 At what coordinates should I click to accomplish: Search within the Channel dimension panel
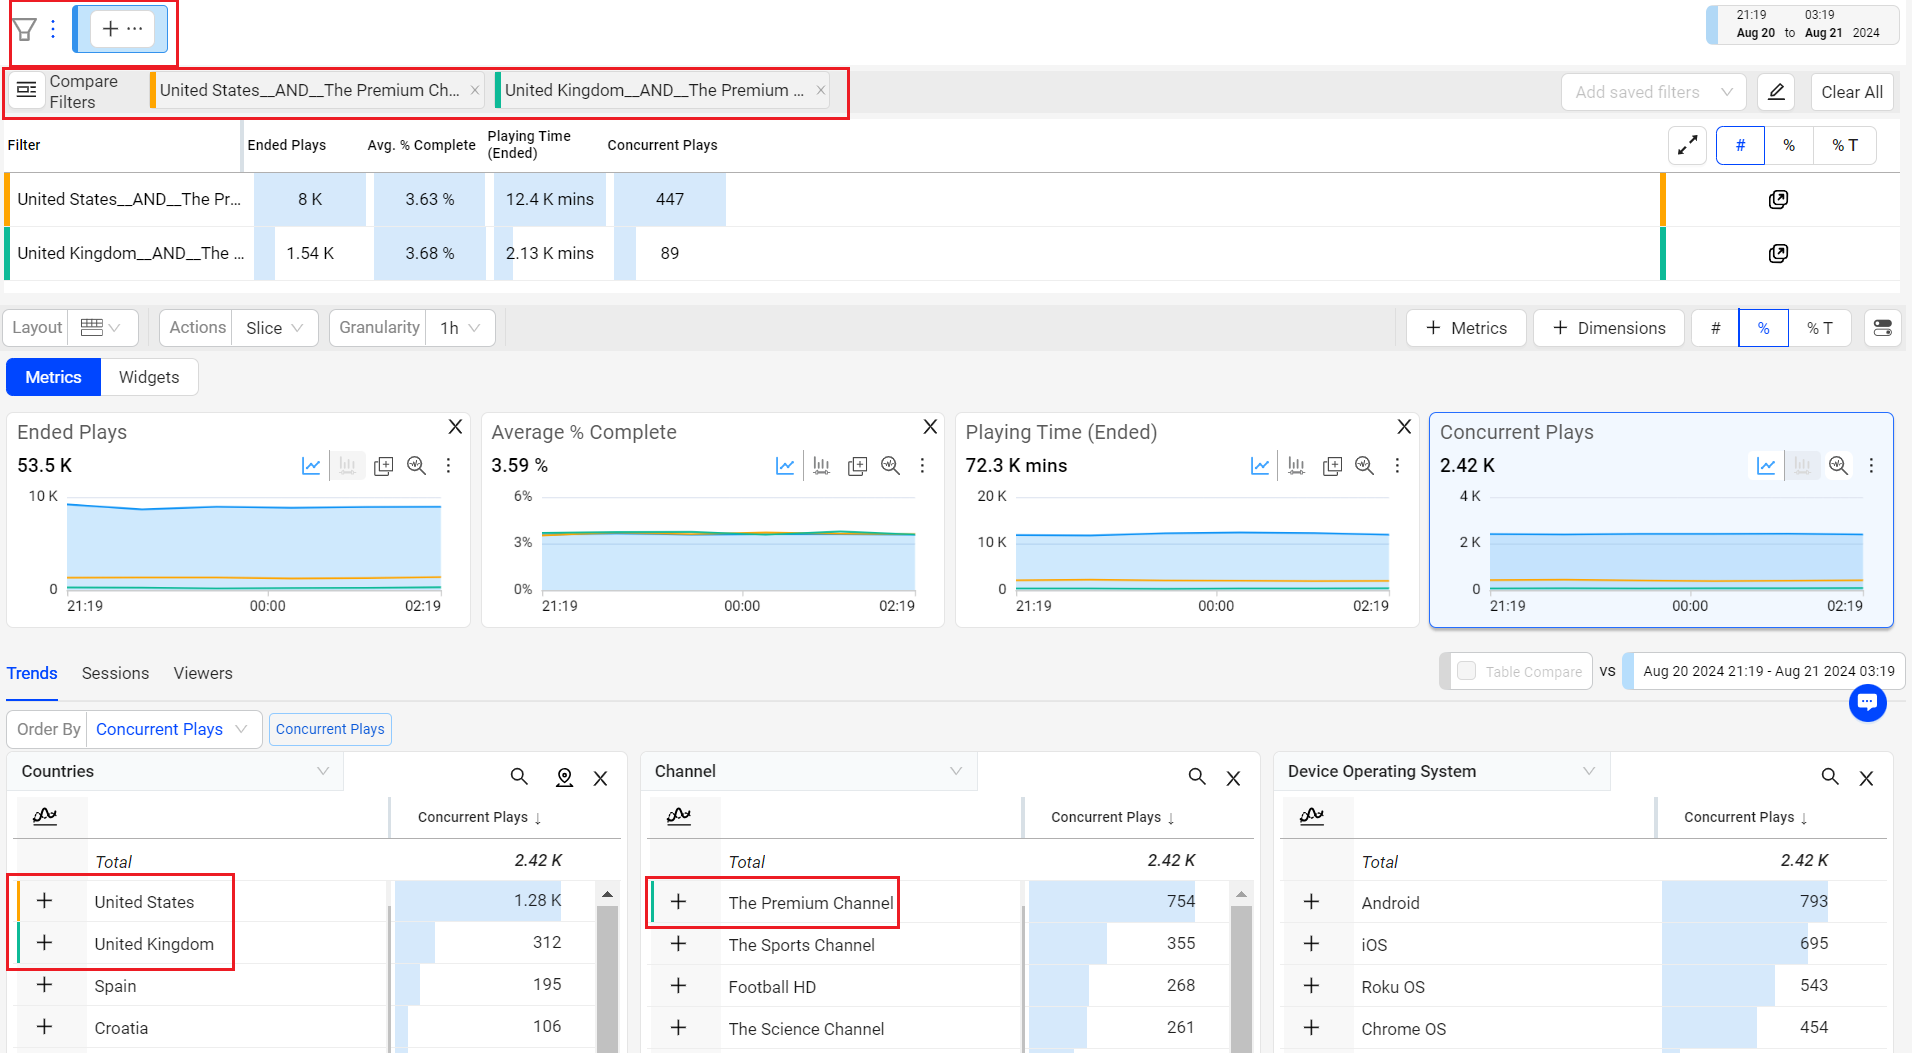[x=1196, y=777]
